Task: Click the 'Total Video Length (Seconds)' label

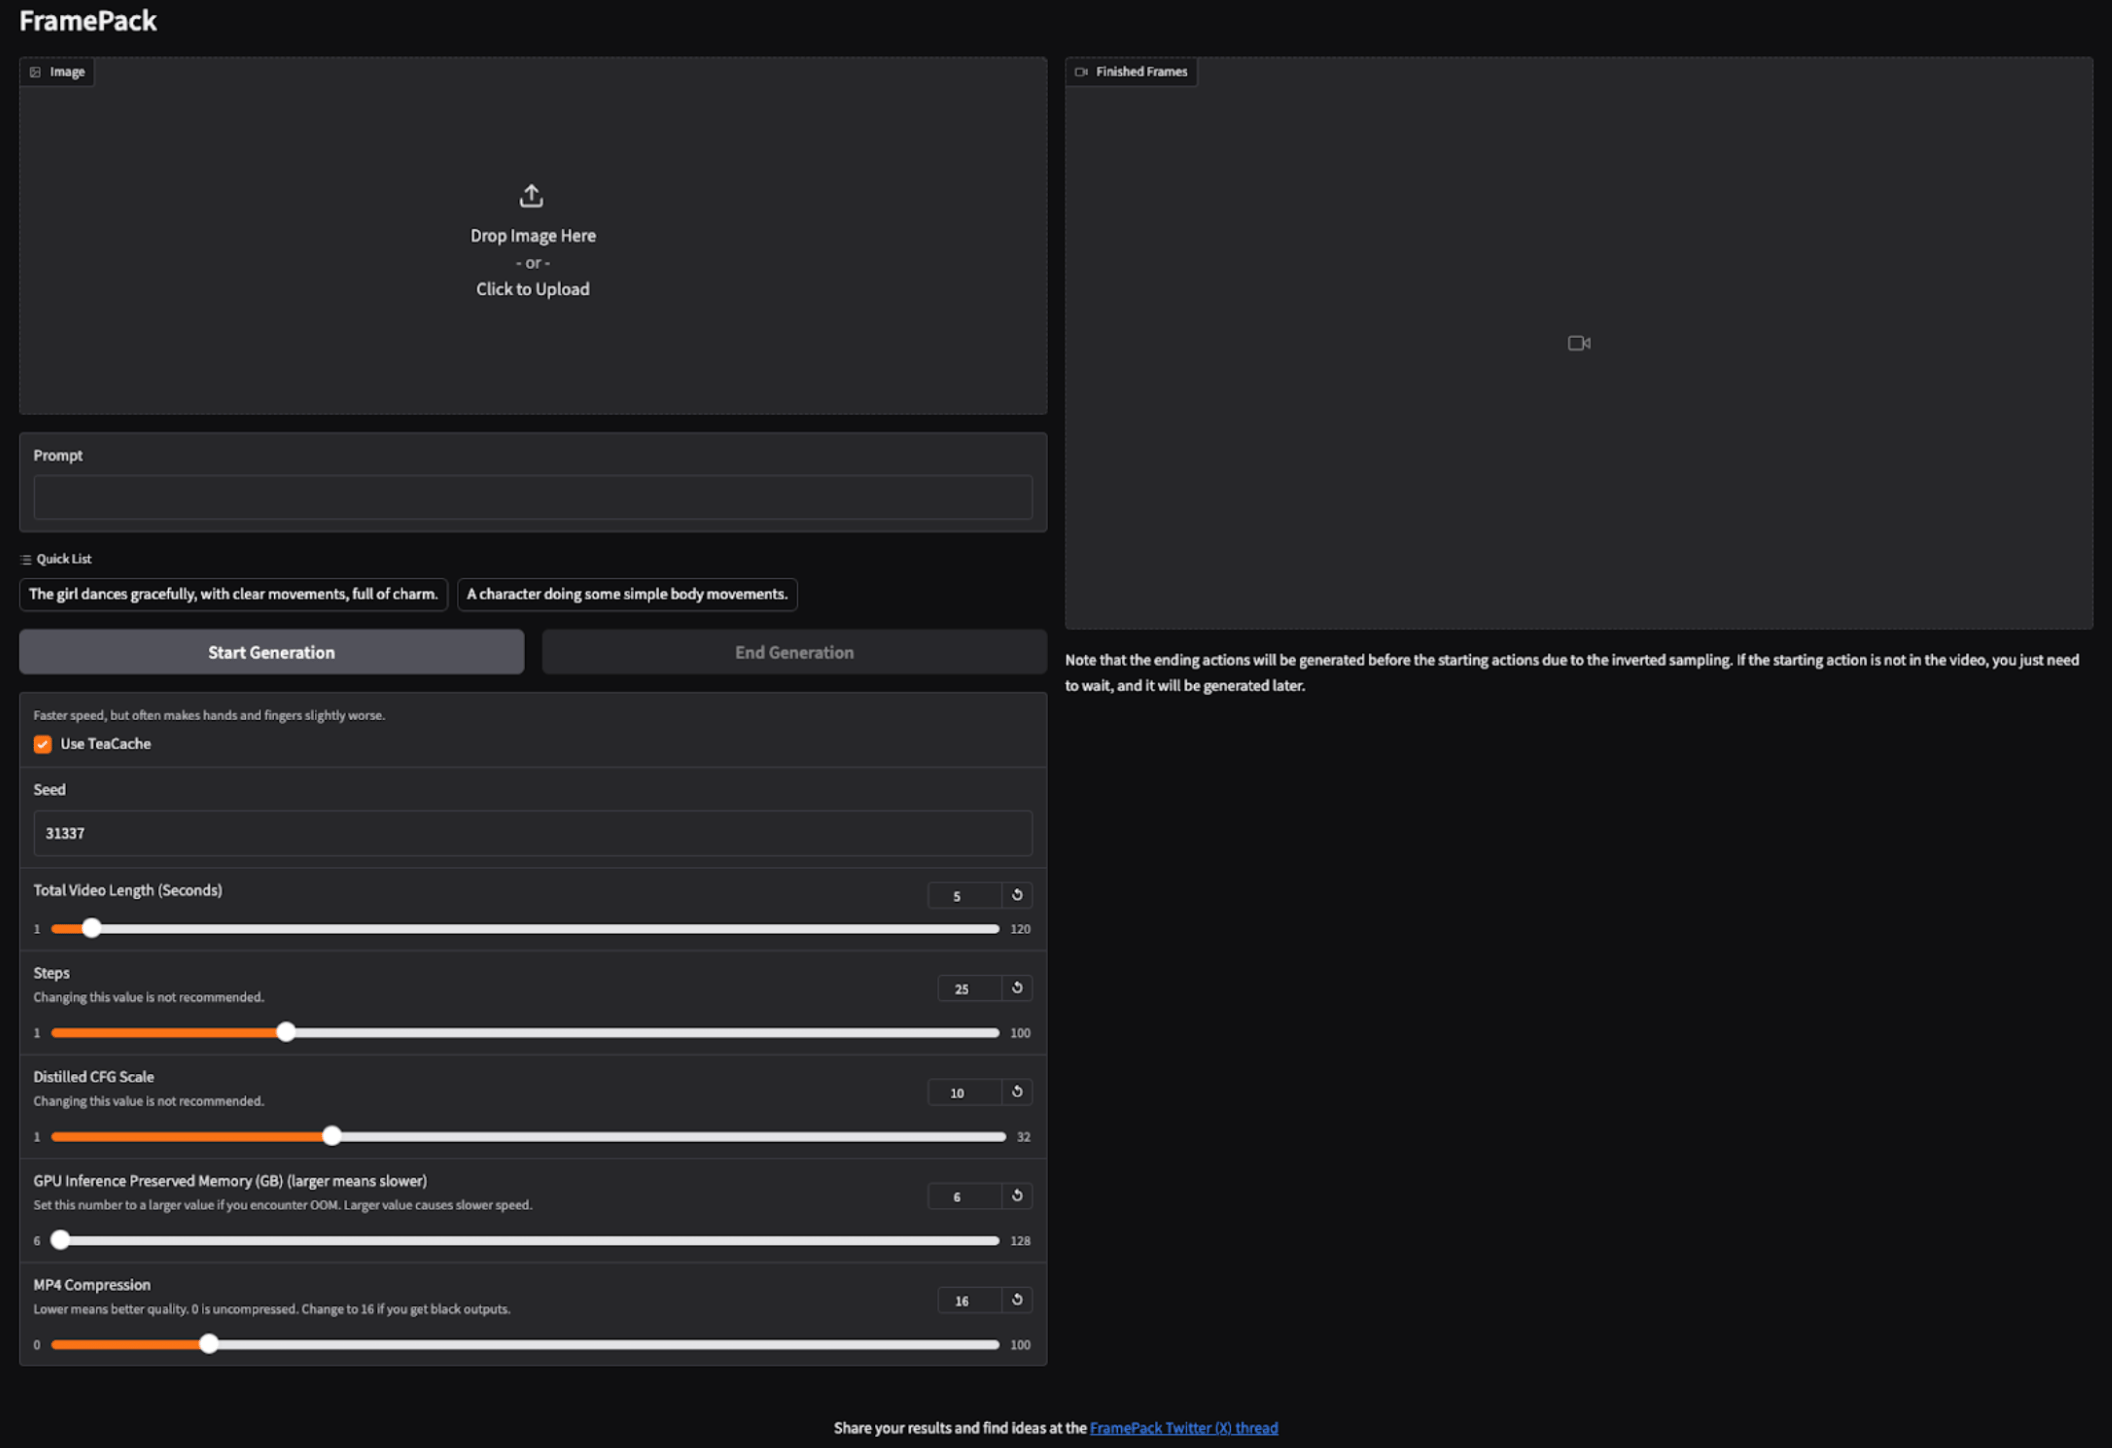Action: (128, 890)
